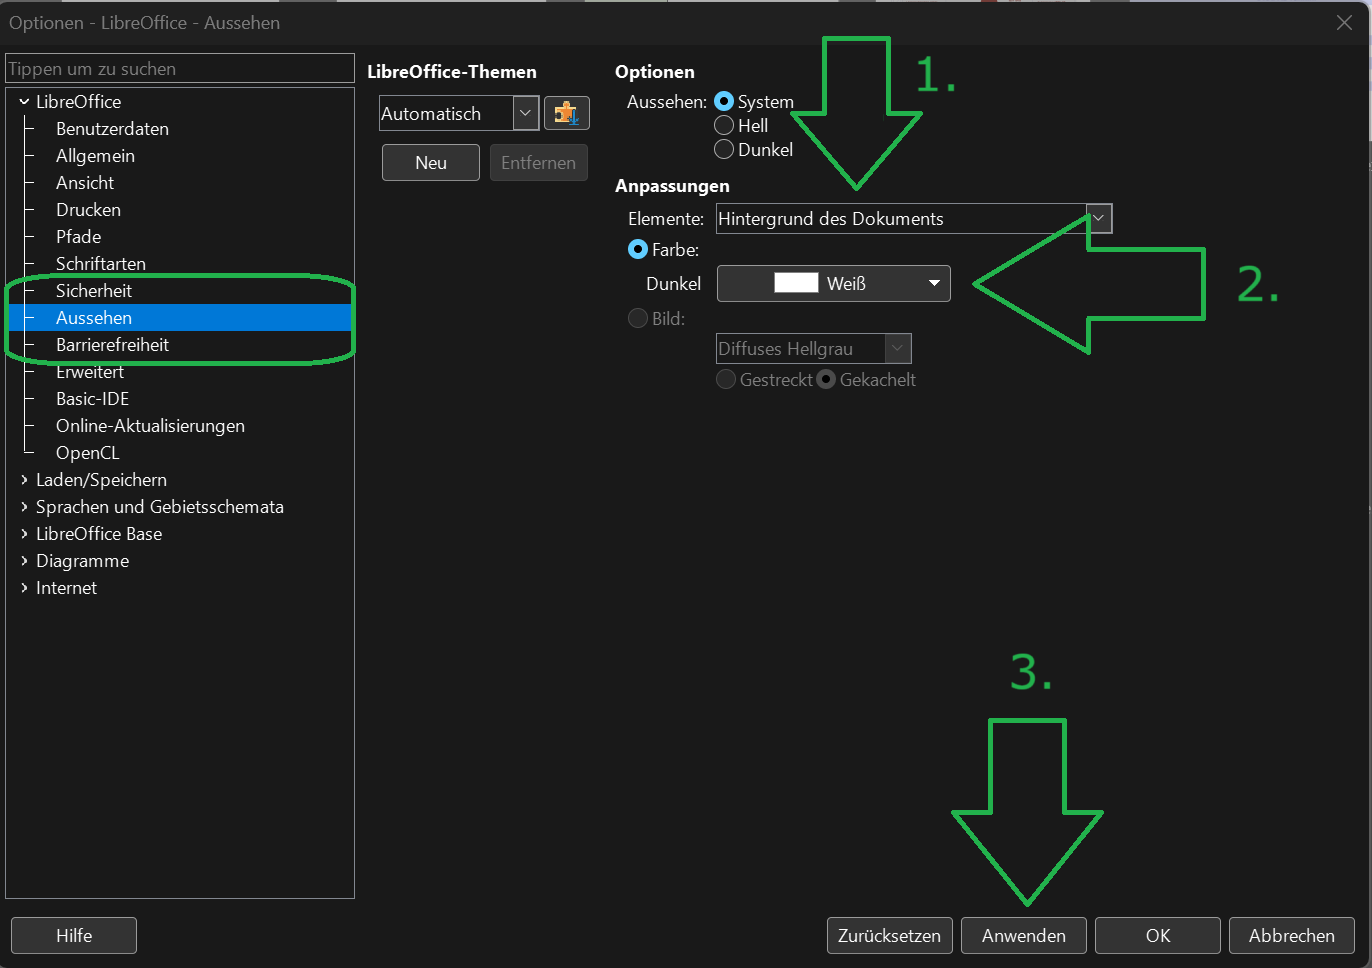Screen dimensions: 1372x968
Task: Confirm with the OK button
Action: [1158, 936]
